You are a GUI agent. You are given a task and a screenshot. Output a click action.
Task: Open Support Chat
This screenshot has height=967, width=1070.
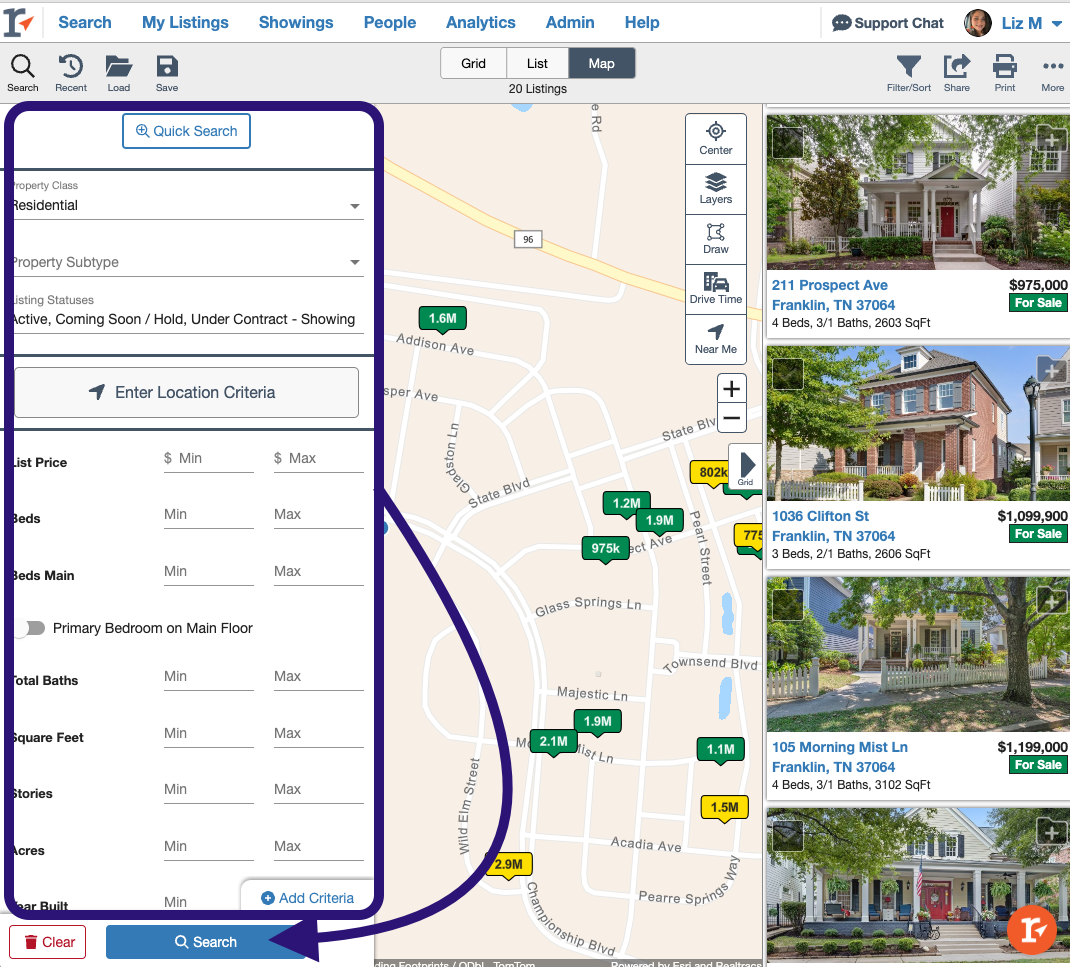point(887,23)
